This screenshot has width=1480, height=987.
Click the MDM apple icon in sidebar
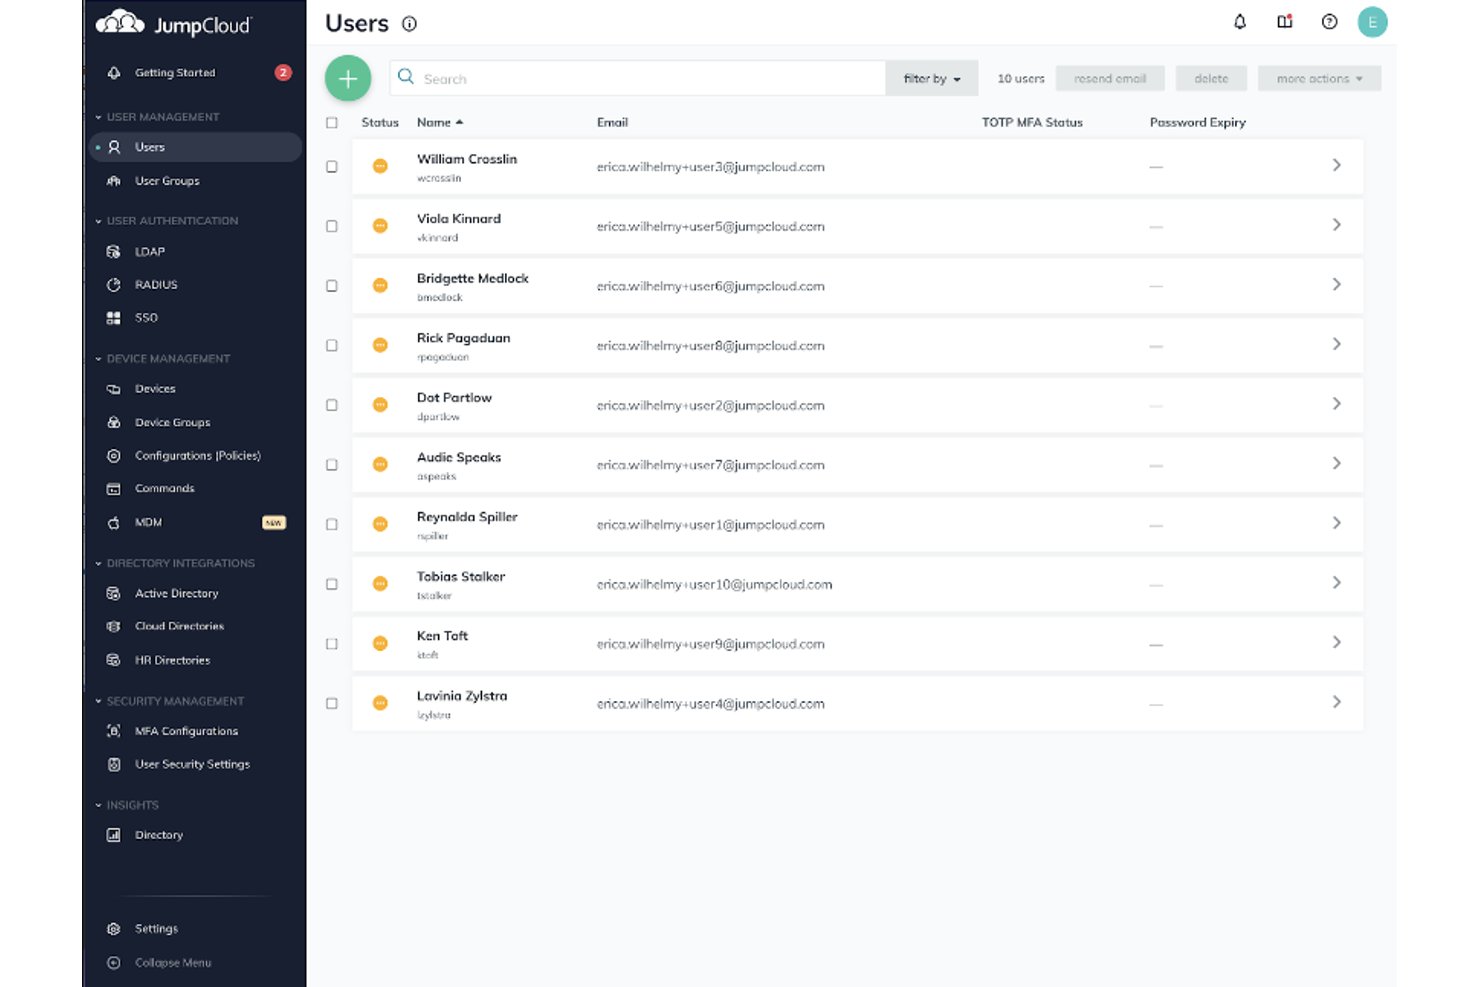coord(114,523)
